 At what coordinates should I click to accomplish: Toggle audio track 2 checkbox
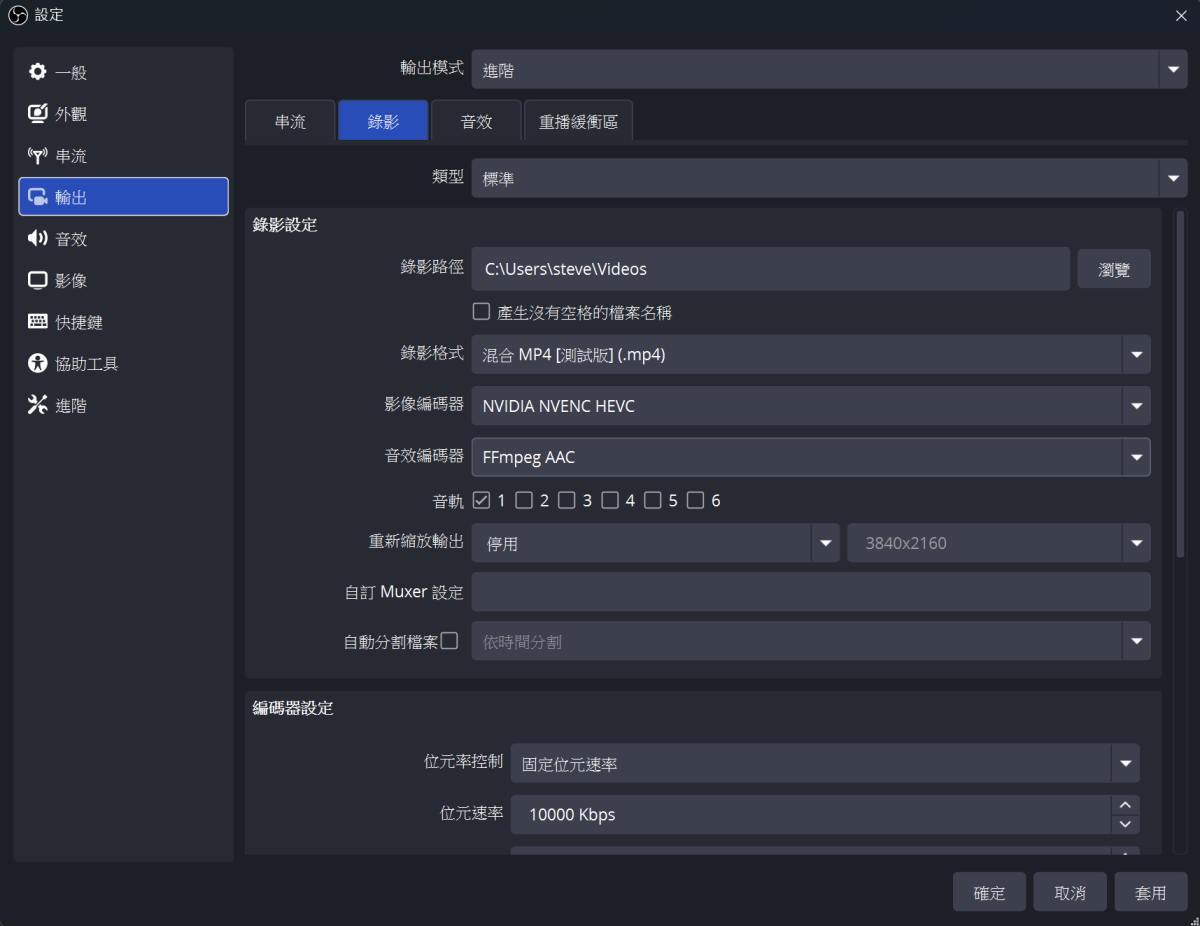[x=524, y=500]
